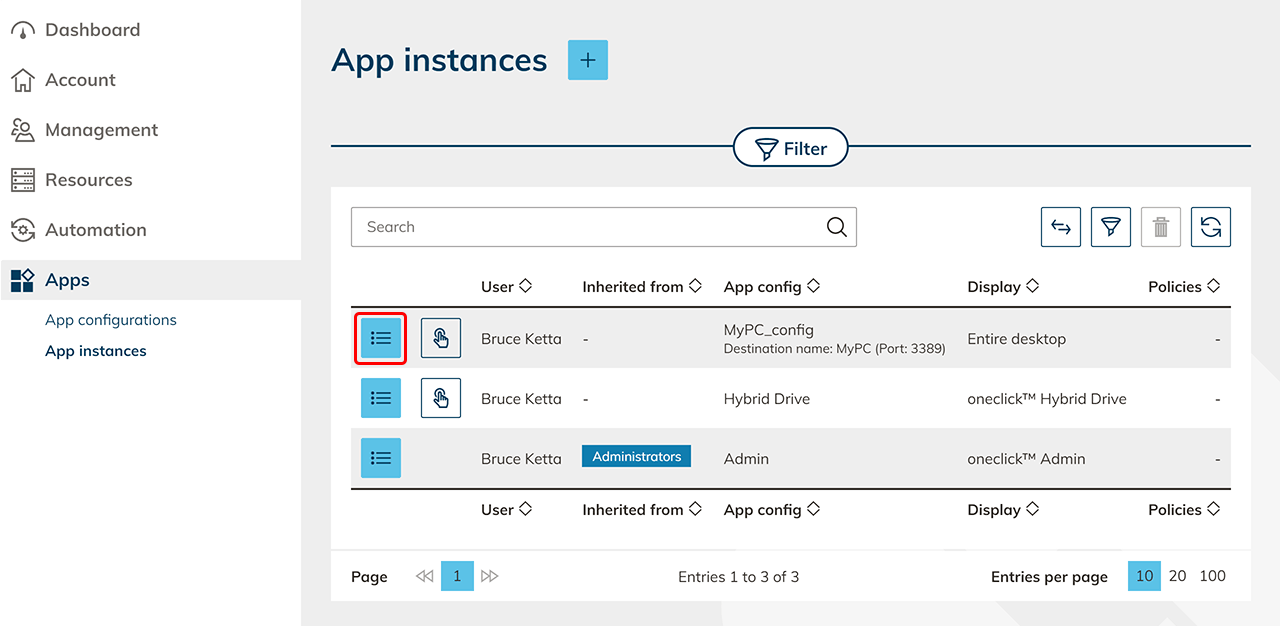
Task: Sort by top App config column header
Action: click(x=771, y=287)
